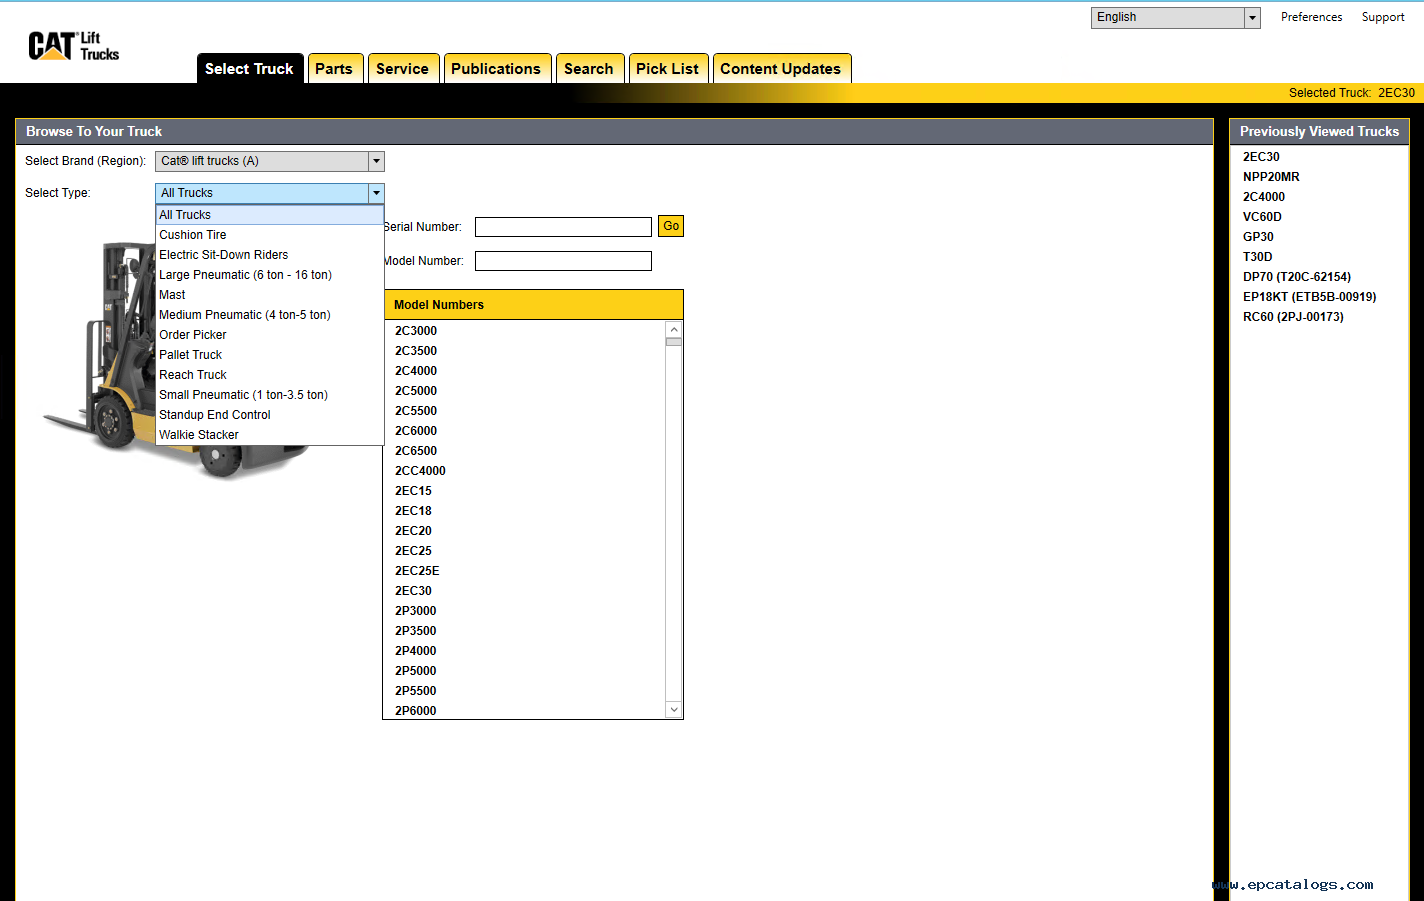
Task: Select Walkie Stacker type
Action: pos(270,435)
